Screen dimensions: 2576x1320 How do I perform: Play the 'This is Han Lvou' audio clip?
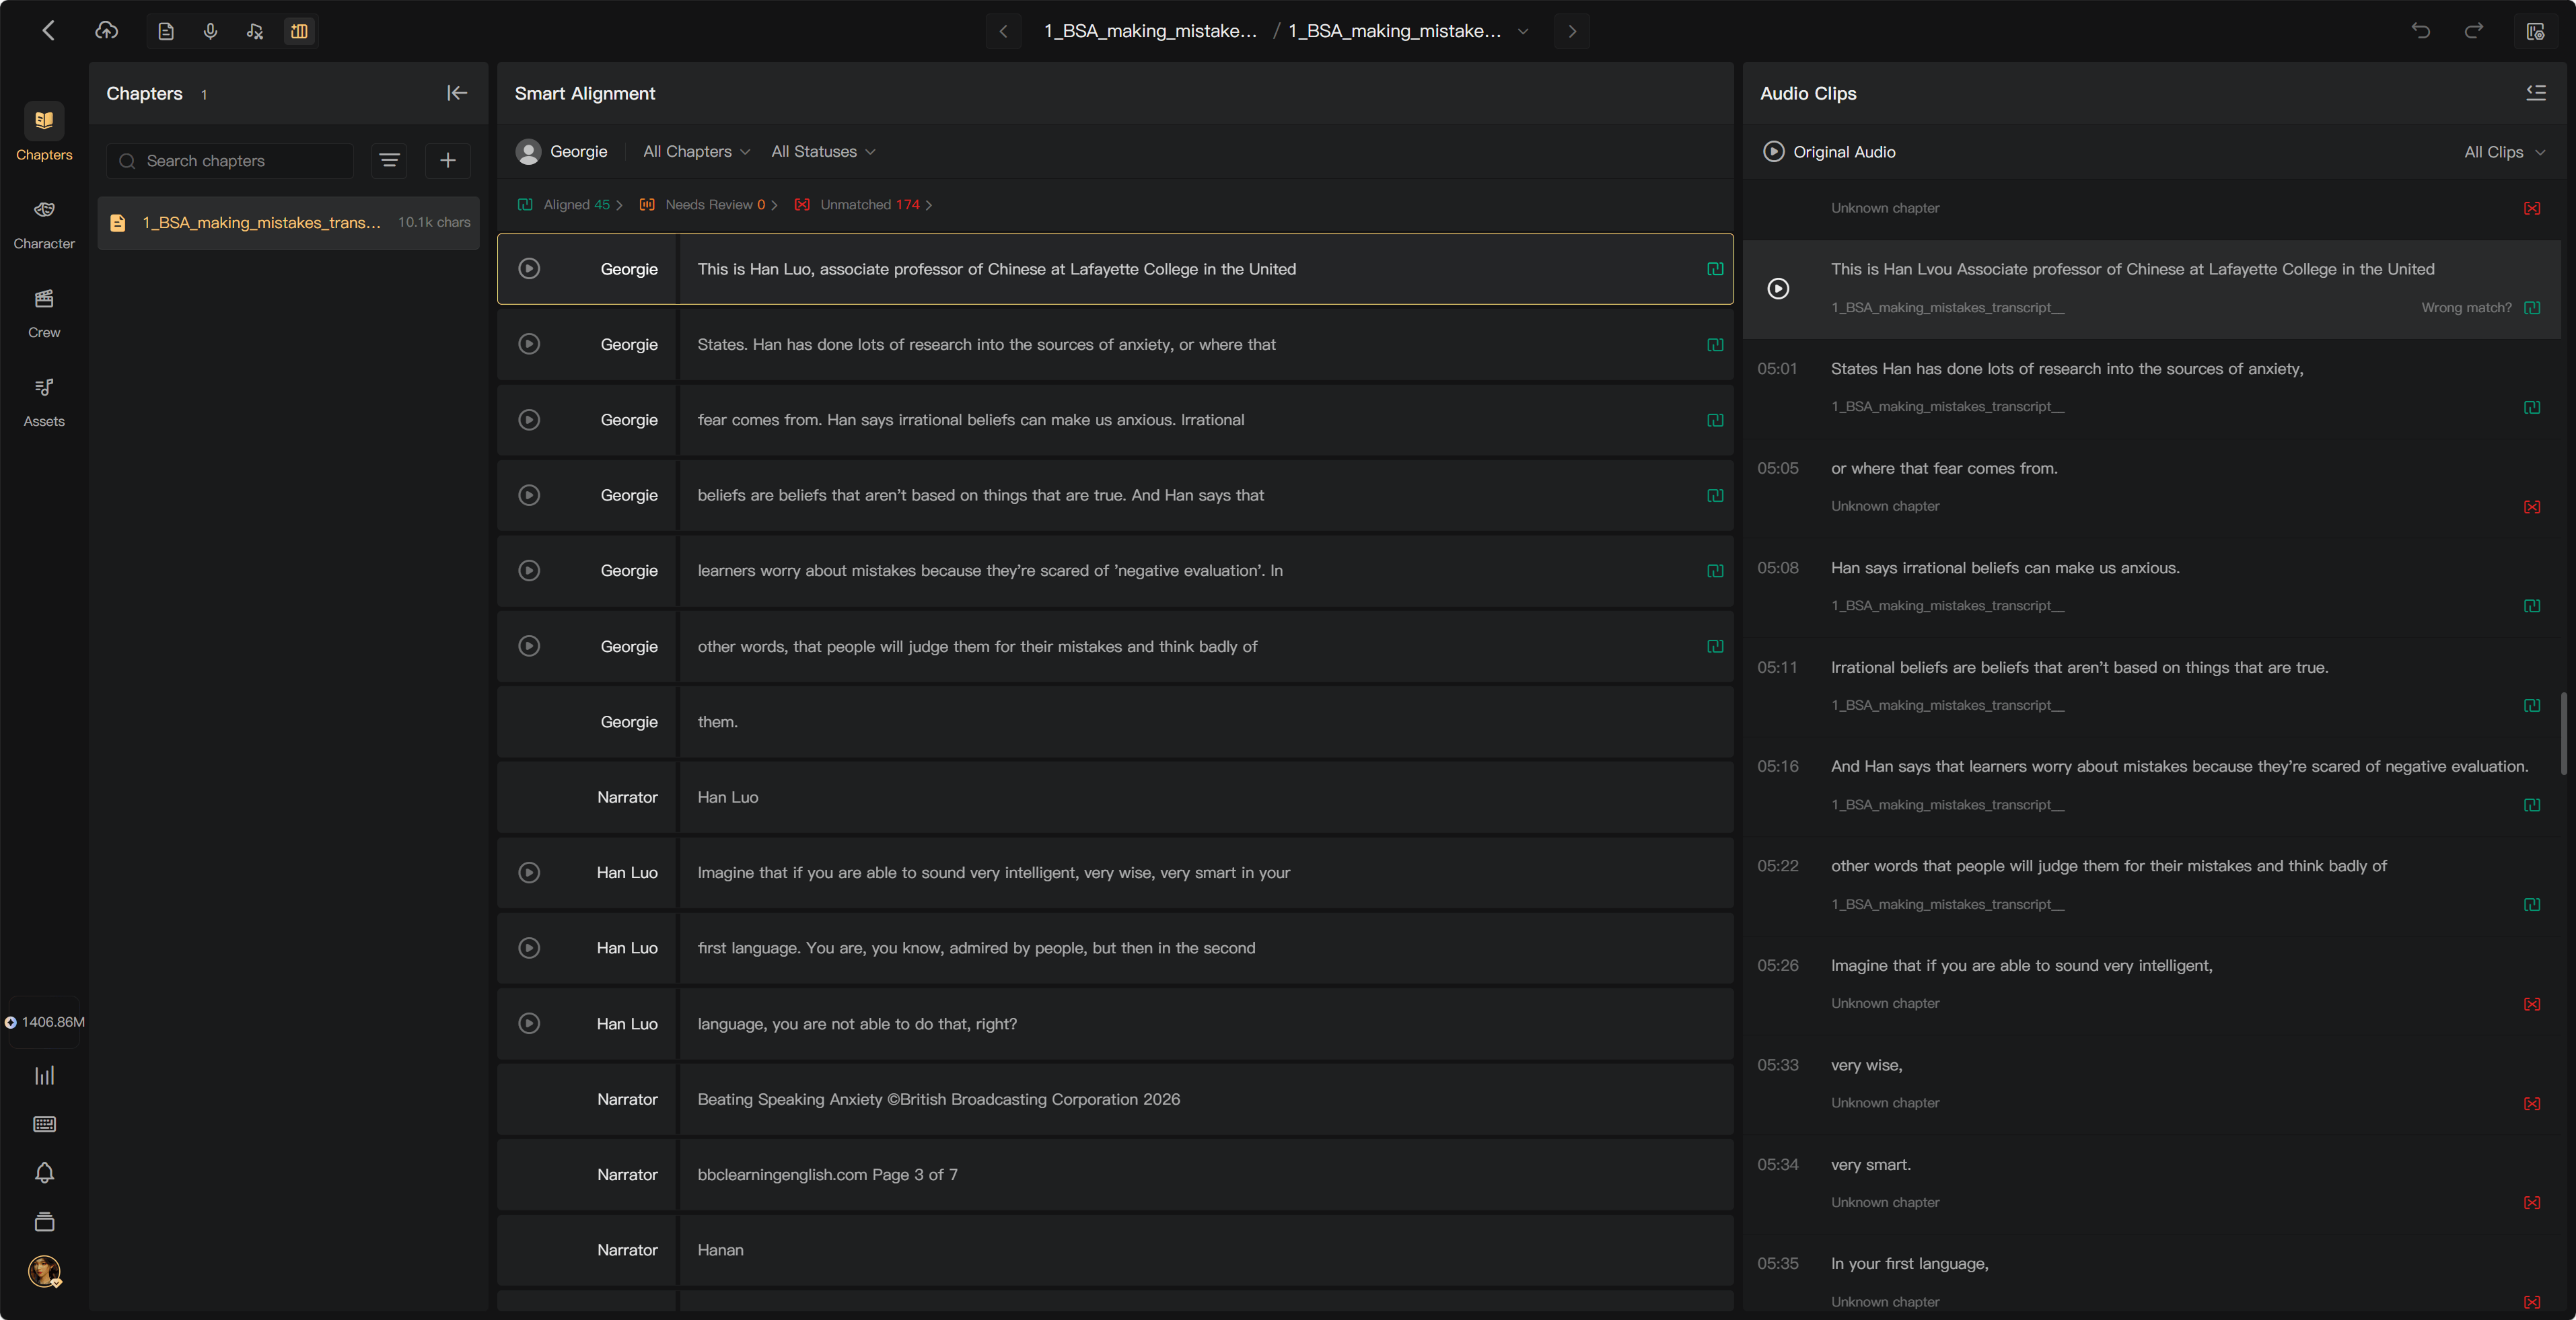(x=1778, y=289)
